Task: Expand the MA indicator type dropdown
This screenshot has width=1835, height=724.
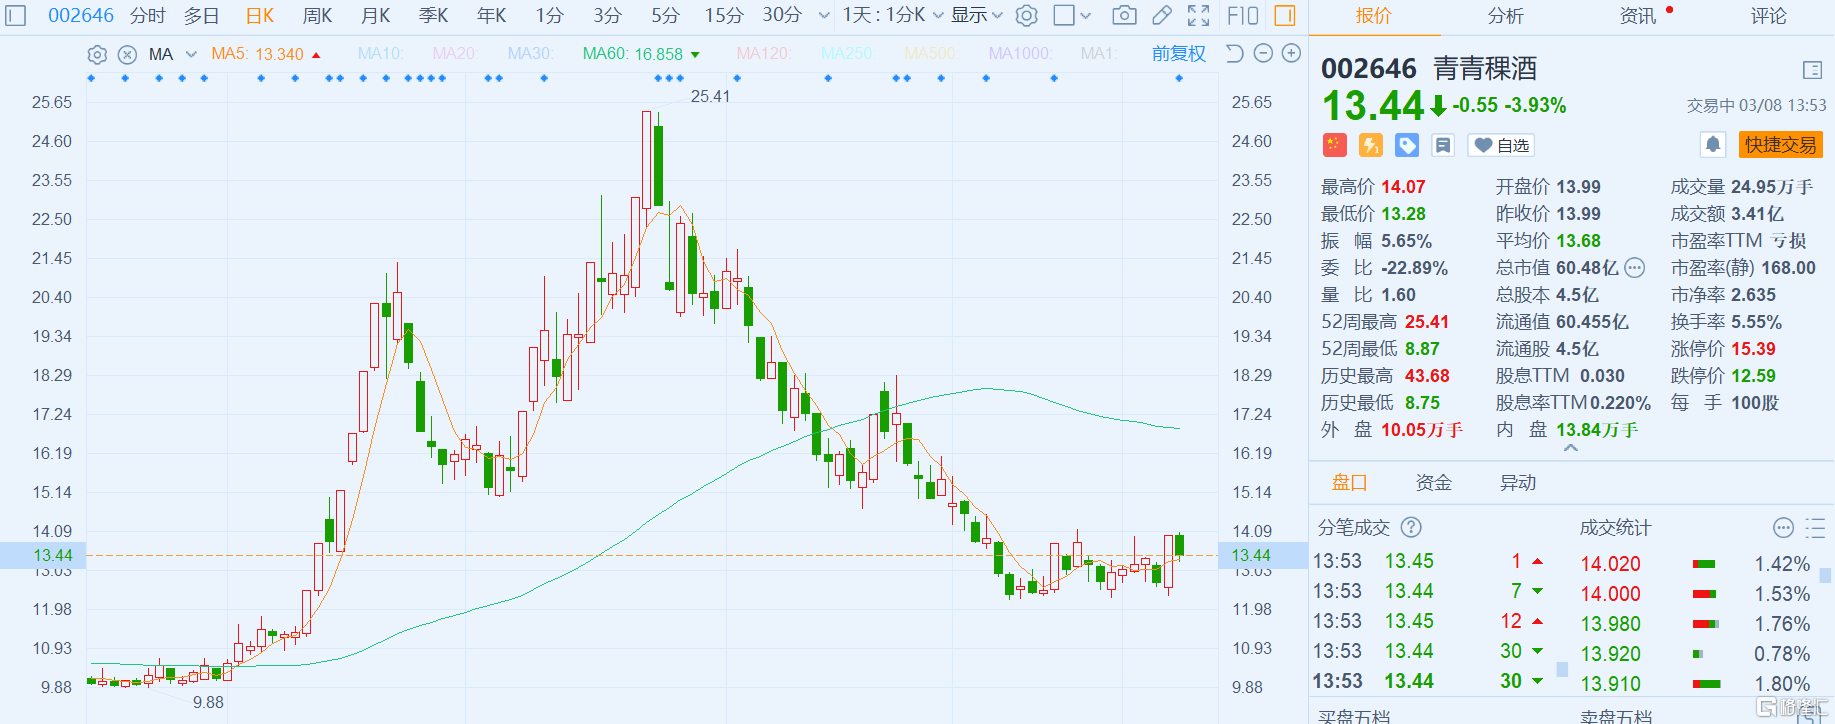Action: 191,54
